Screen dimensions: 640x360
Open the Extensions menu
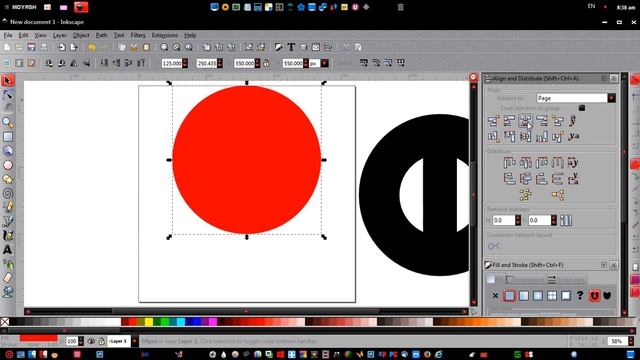click(165, 35)
